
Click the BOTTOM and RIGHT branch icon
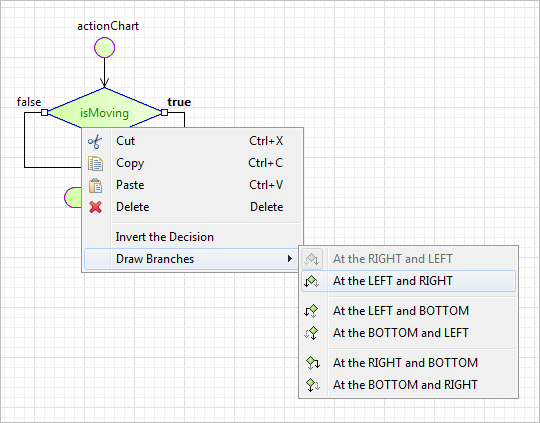tap(313, 385)
